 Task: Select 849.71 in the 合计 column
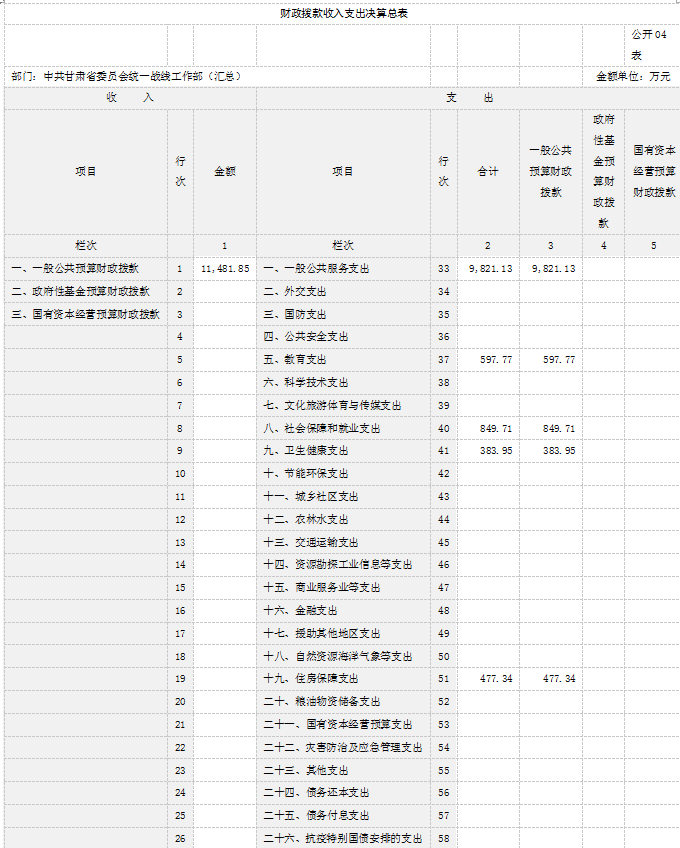496,428
